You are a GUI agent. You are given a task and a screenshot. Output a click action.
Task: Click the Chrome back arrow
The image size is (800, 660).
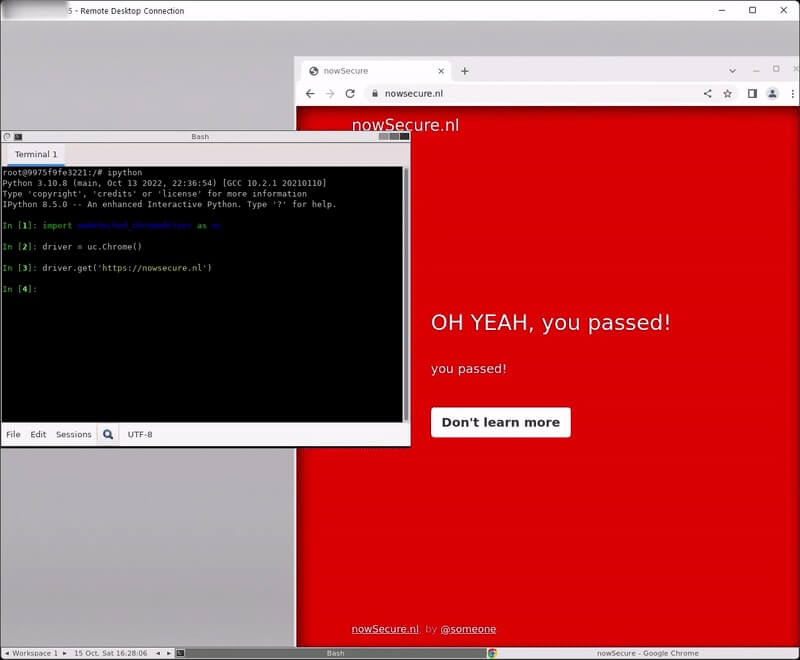tap(310, 93)
